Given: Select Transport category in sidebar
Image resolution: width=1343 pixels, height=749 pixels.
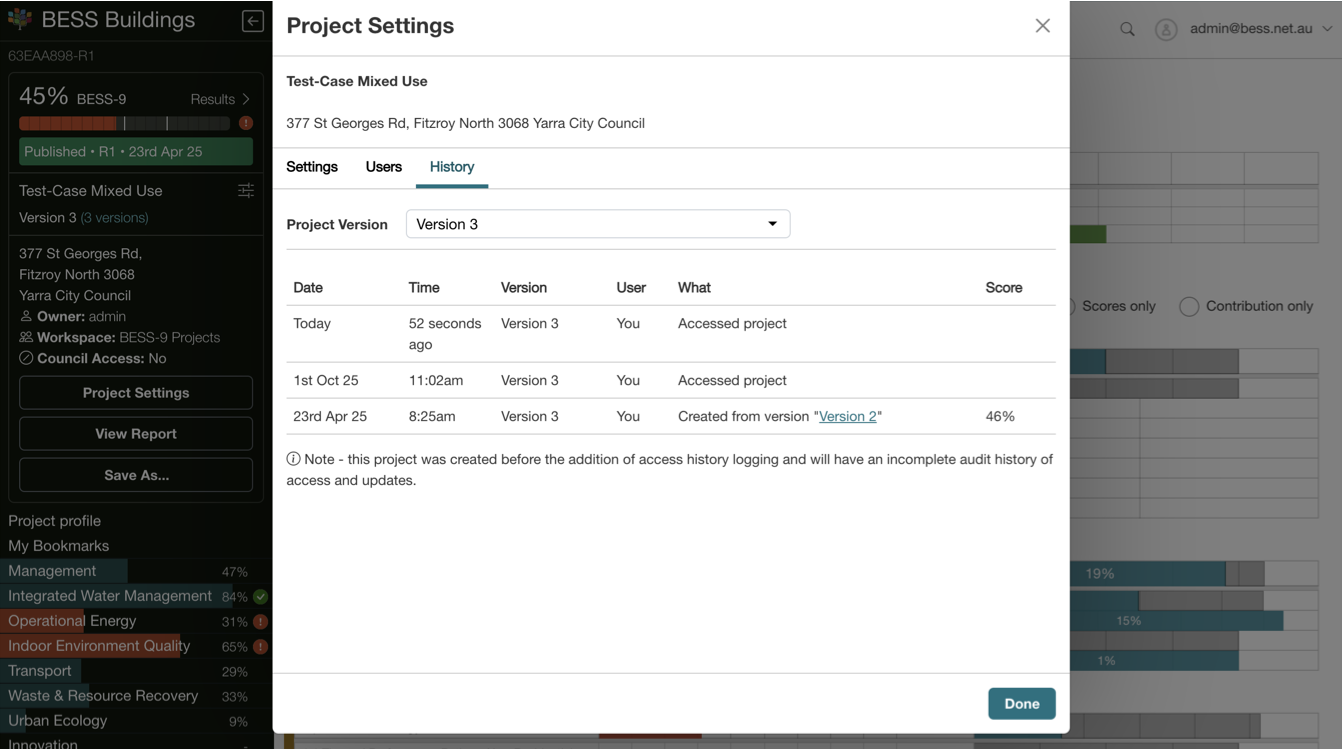Looking at the screenshot, I should click(x=40, y=671).
